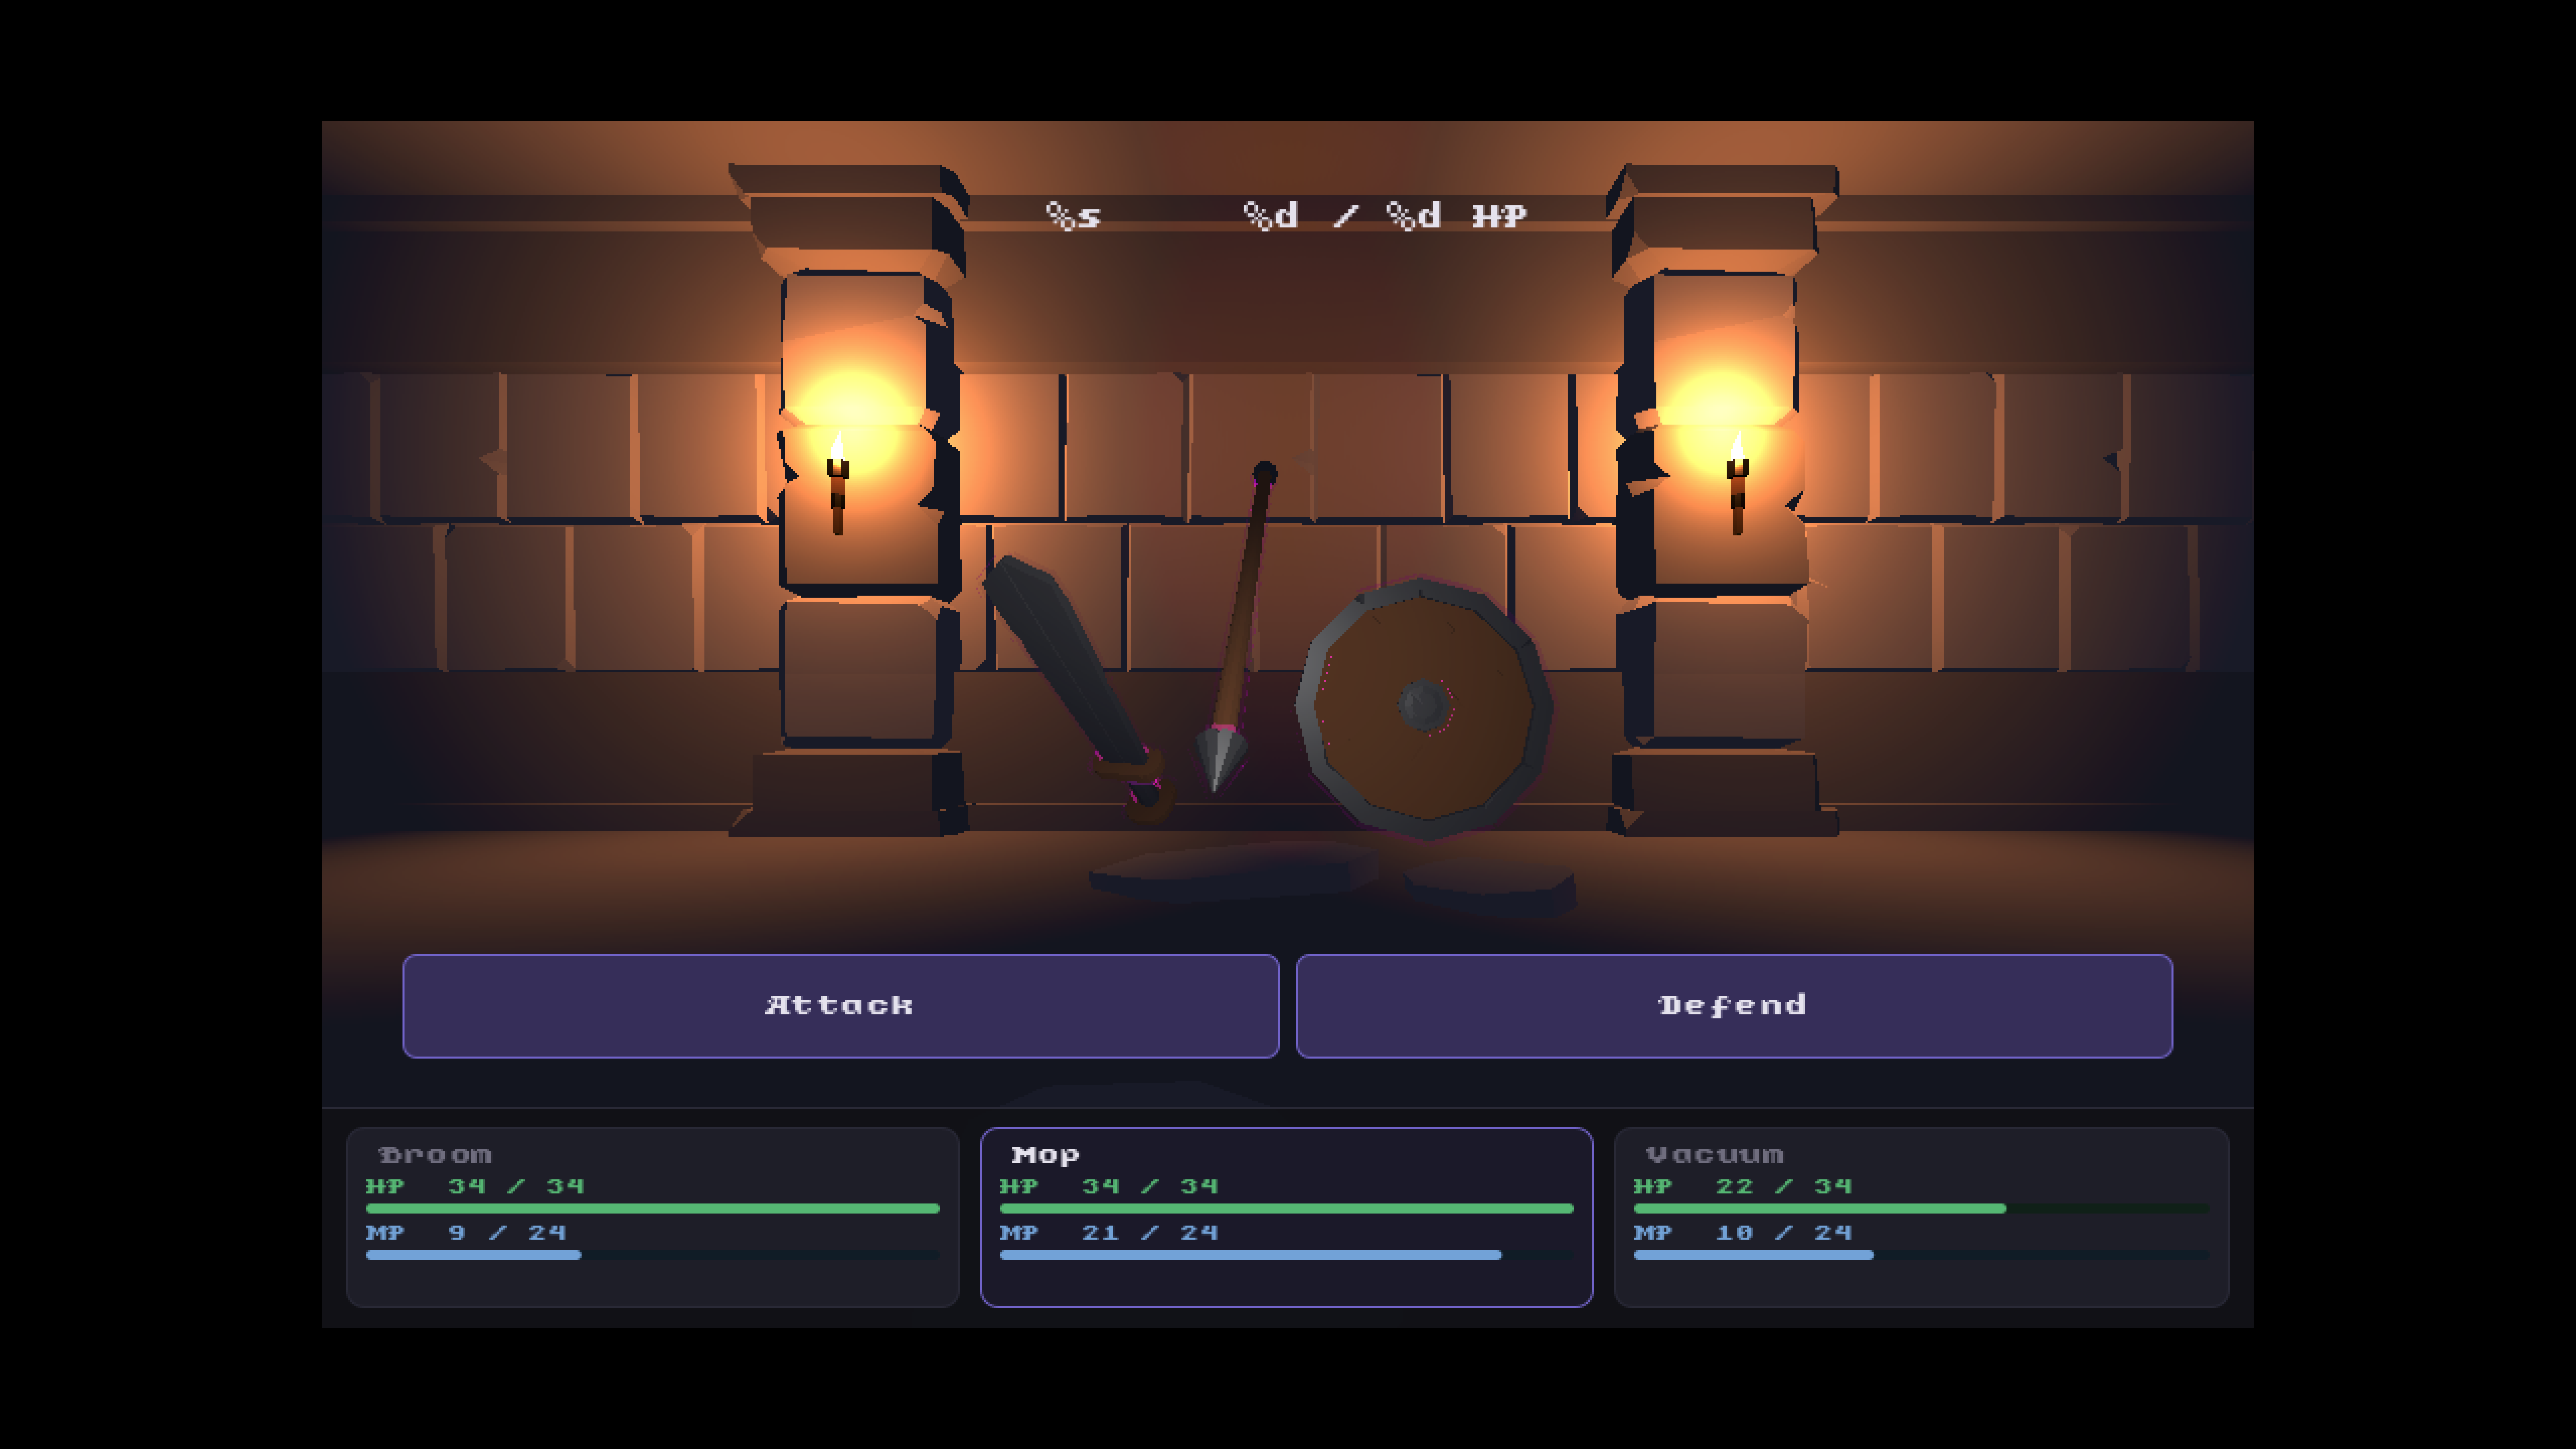Select the Broom party member card
Viewport: 2576px width, 1449px height.
pos(652,1216)
